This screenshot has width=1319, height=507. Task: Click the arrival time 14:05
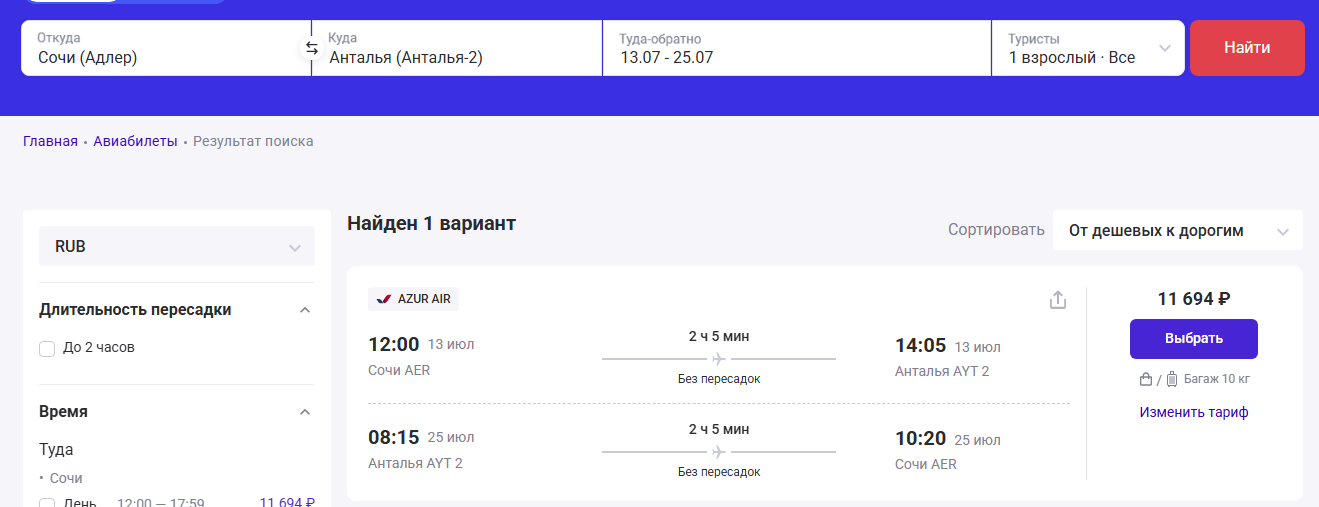(920, 346)
